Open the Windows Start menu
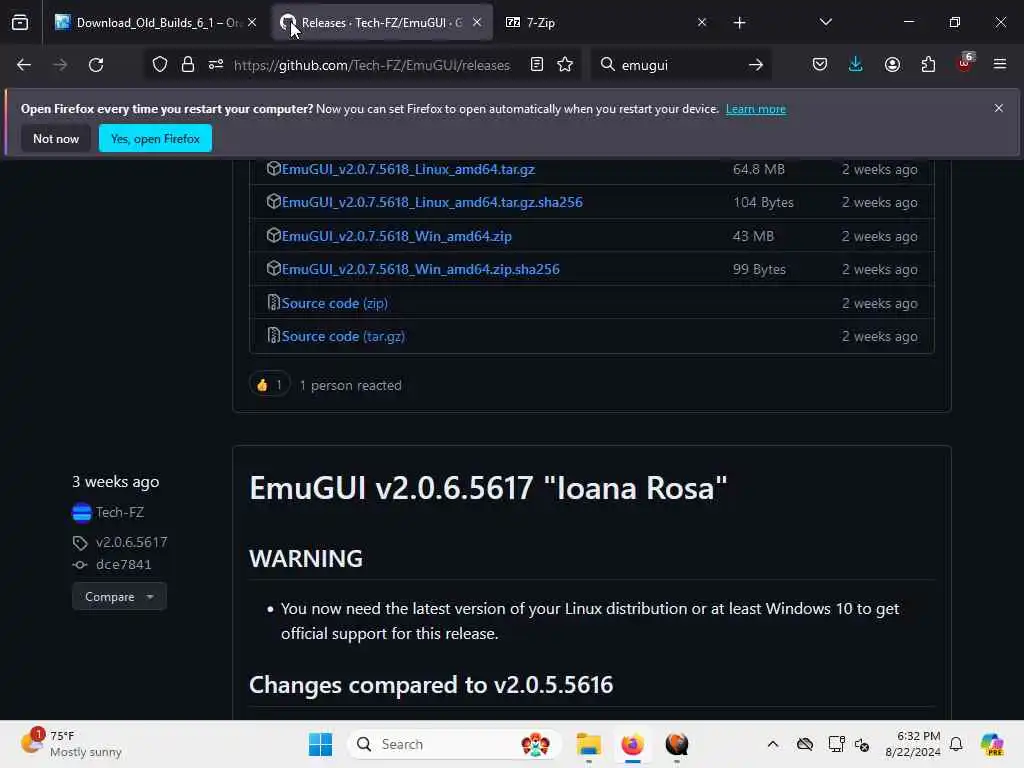The image size is (1024, 768). click(320, 744)
